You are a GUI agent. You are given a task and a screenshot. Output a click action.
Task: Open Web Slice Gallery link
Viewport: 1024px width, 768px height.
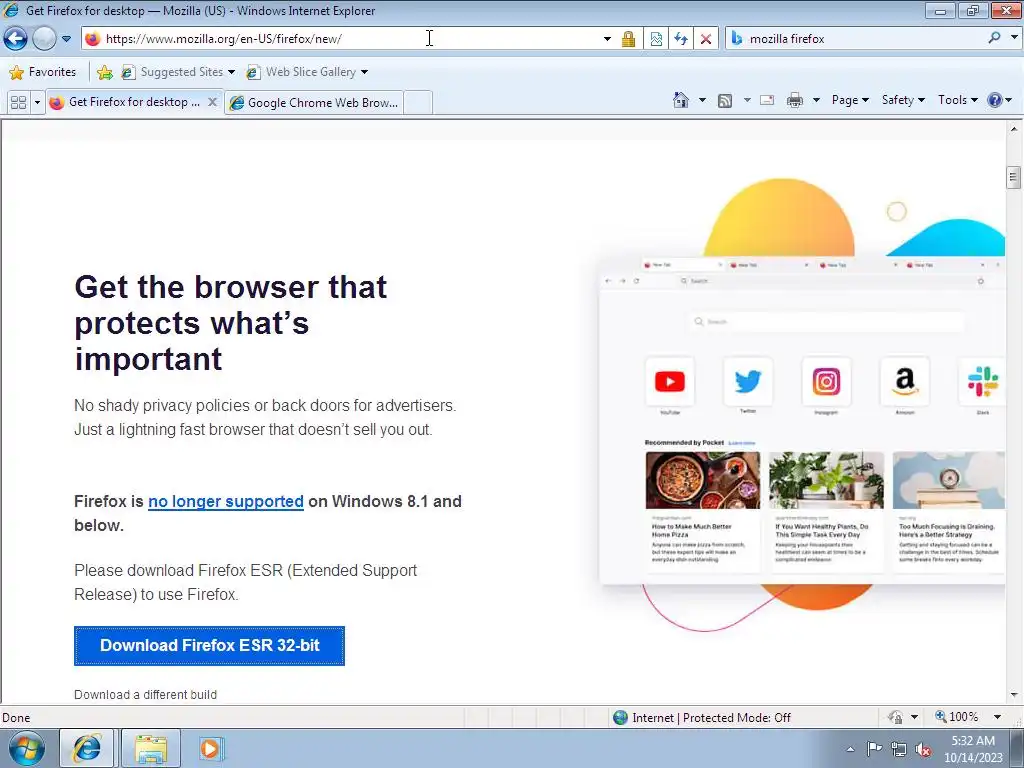click(306, 72)
